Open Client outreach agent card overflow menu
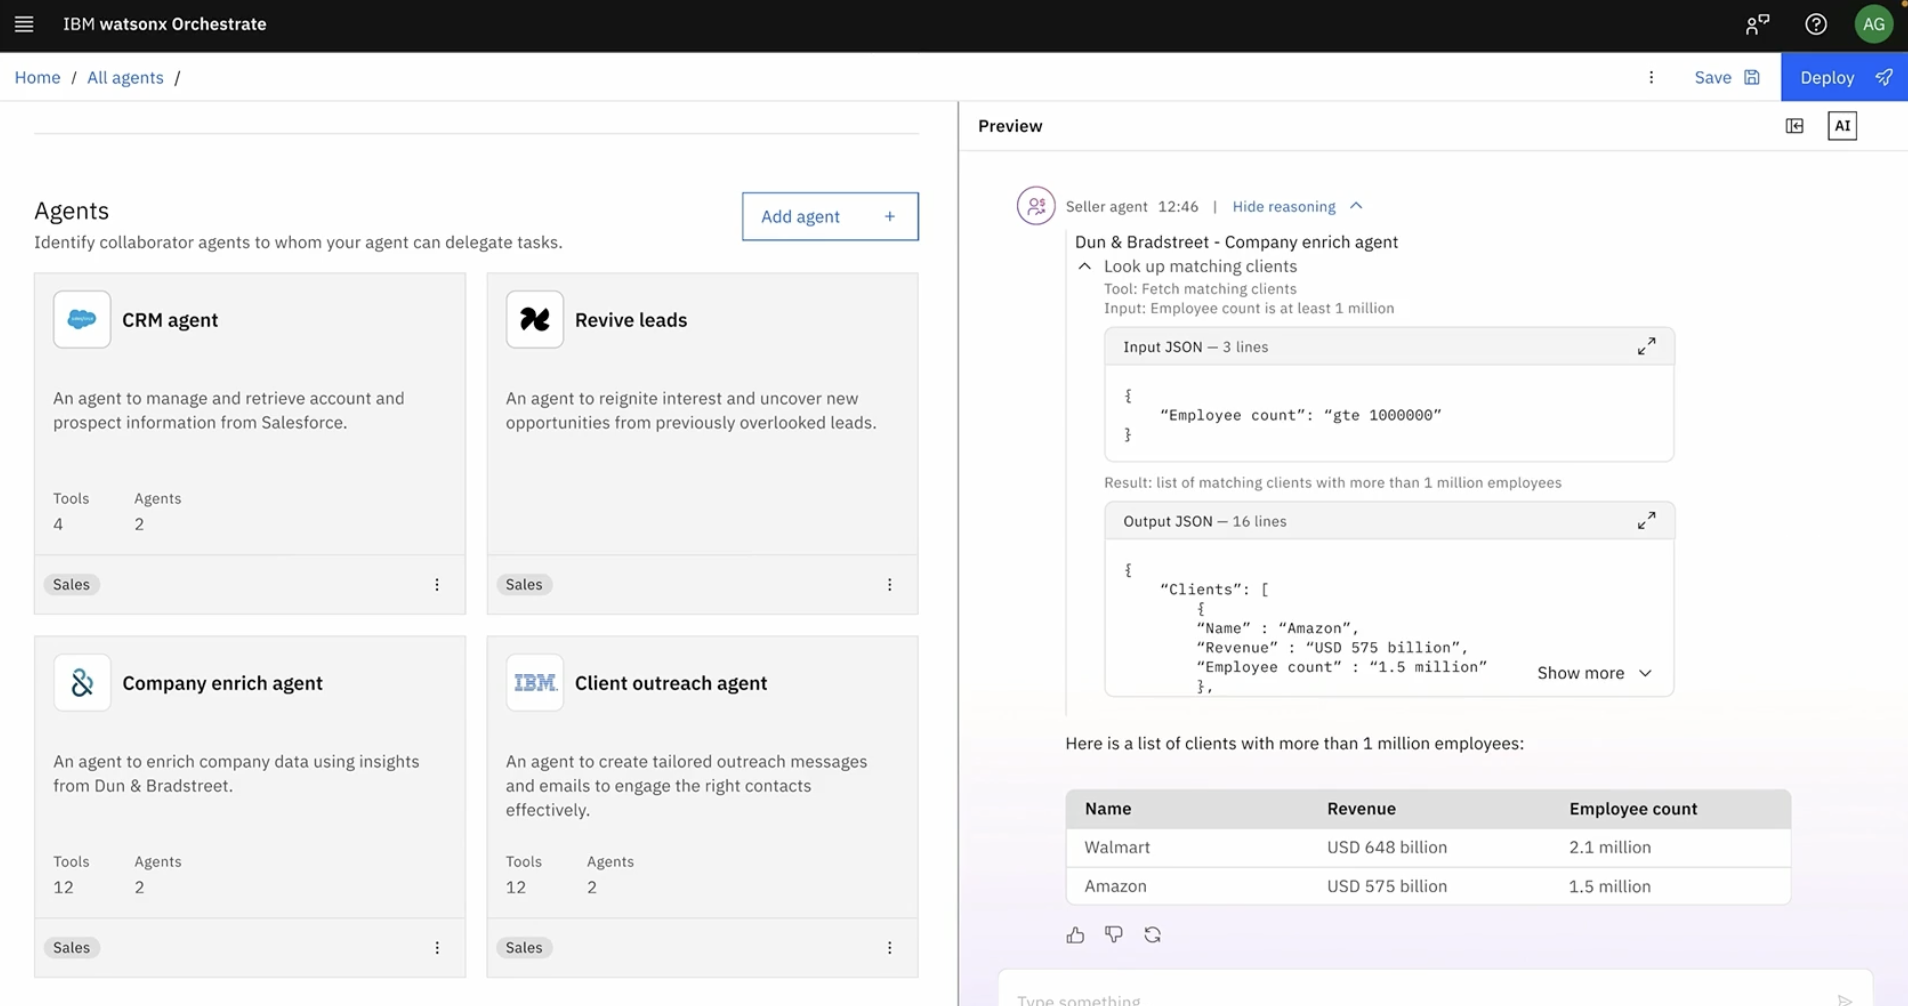This screenshot has width=1908, height=1006. click(x=890, y=947)
